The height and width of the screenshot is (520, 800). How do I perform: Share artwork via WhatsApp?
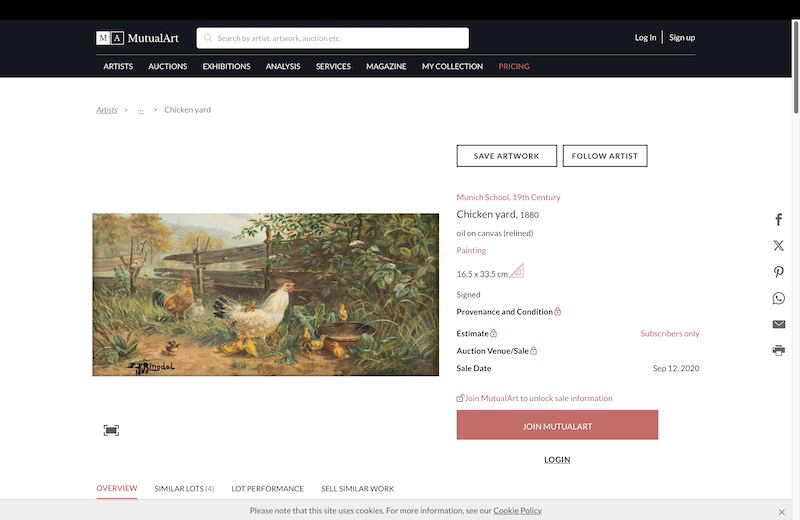(779, 298)
